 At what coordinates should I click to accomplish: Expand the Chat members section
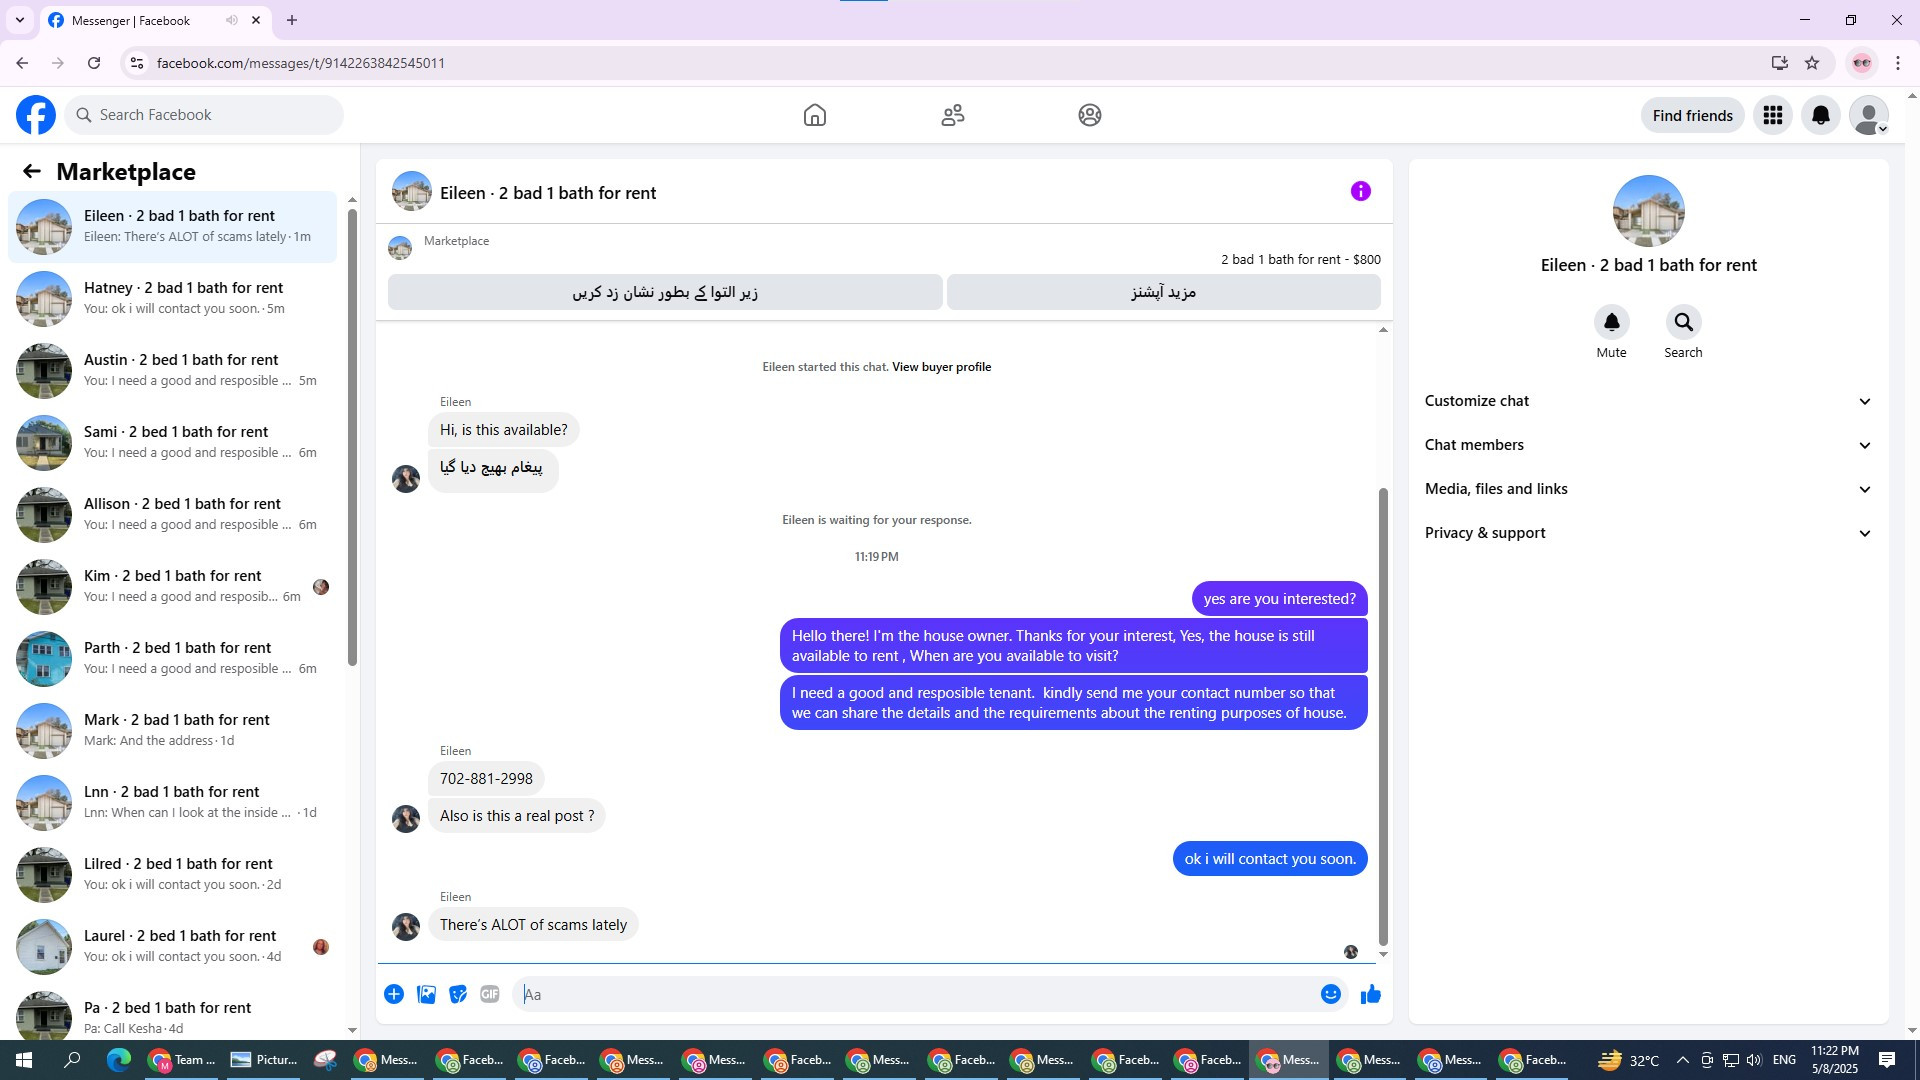(x=1648, y=445)
